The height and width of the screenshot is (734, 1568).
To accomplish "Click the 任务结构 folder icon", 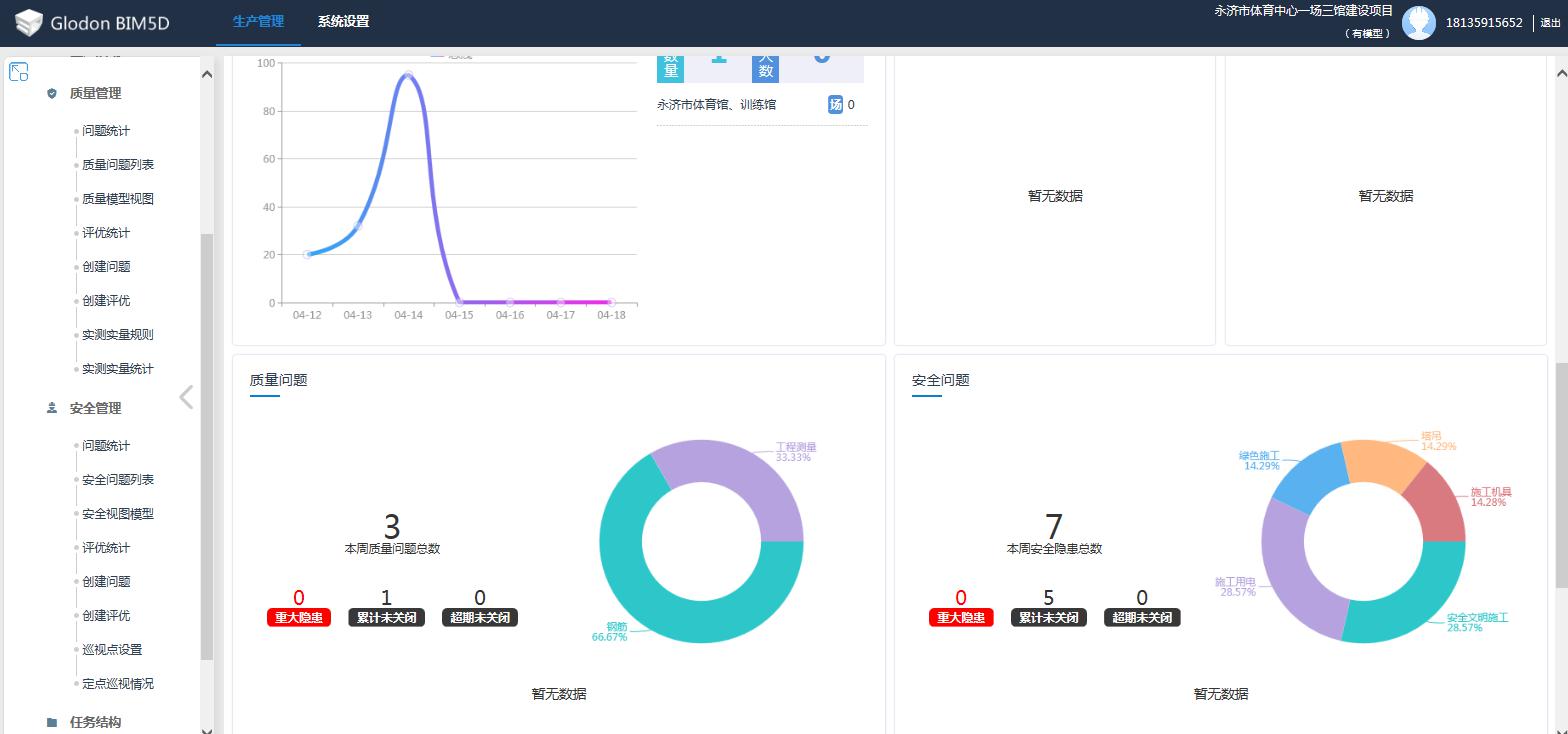I will 52,722.
